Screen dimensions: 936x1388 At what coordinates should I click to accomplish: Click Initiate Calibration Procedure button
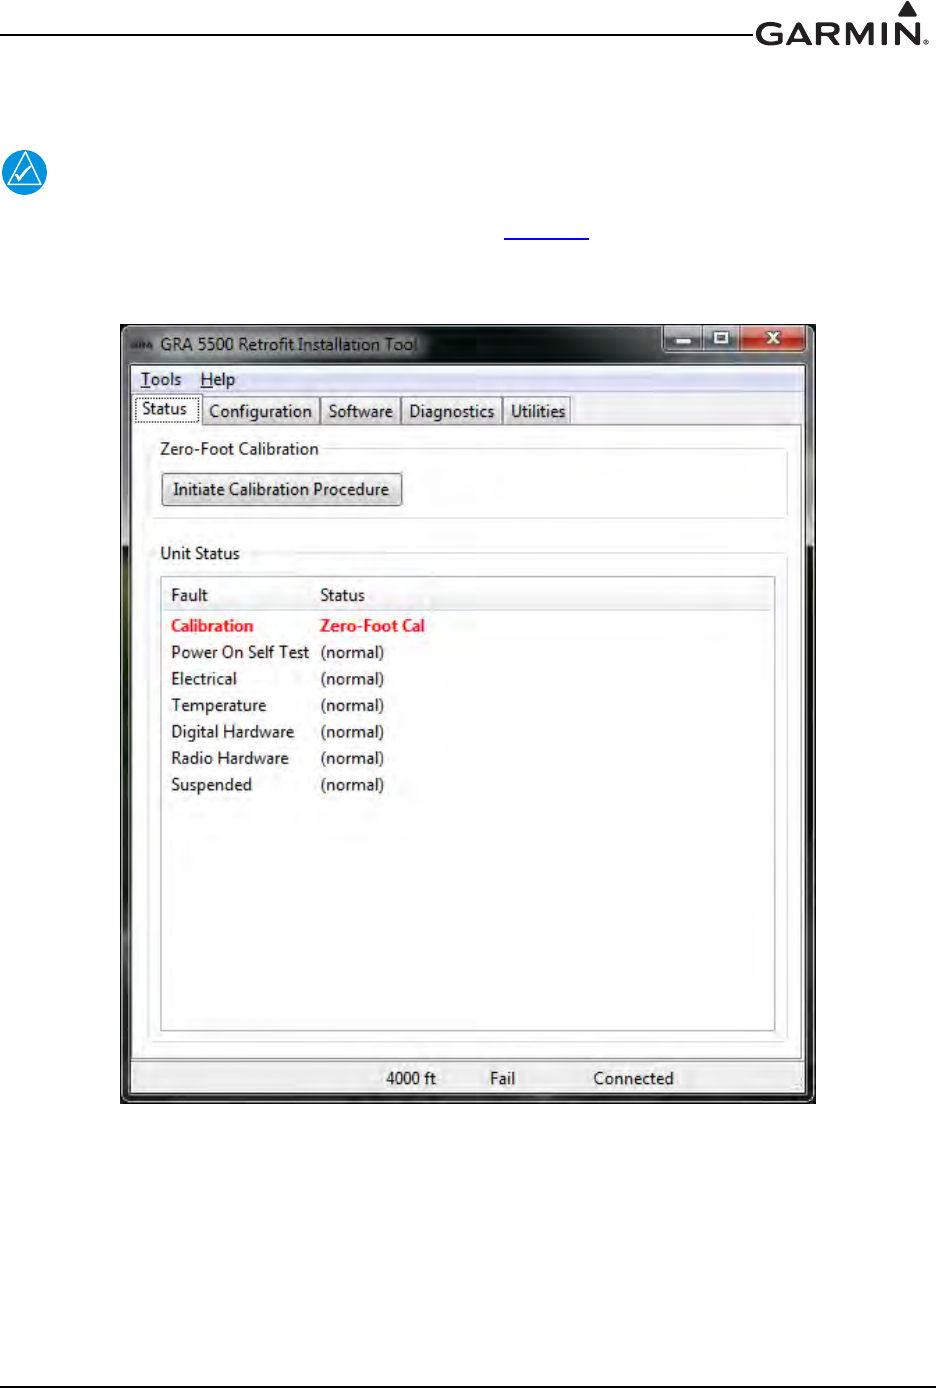281,489
